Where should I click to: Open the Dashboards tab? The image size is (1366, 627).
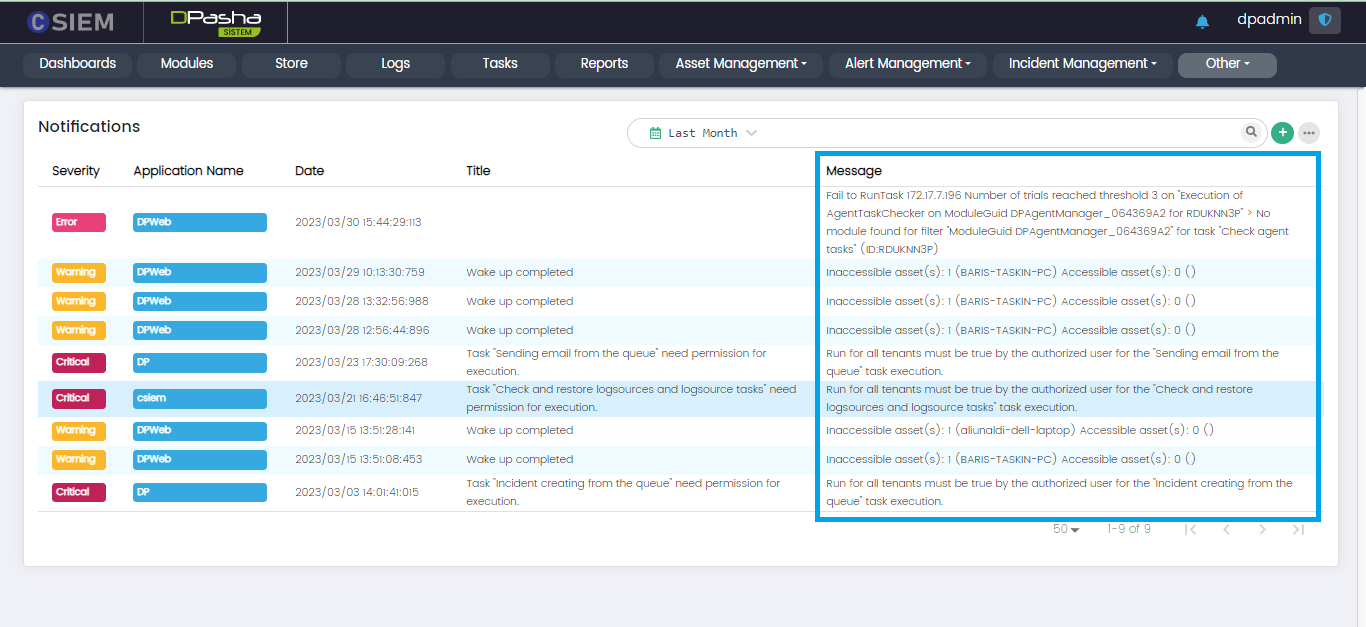tap(78, 64)
